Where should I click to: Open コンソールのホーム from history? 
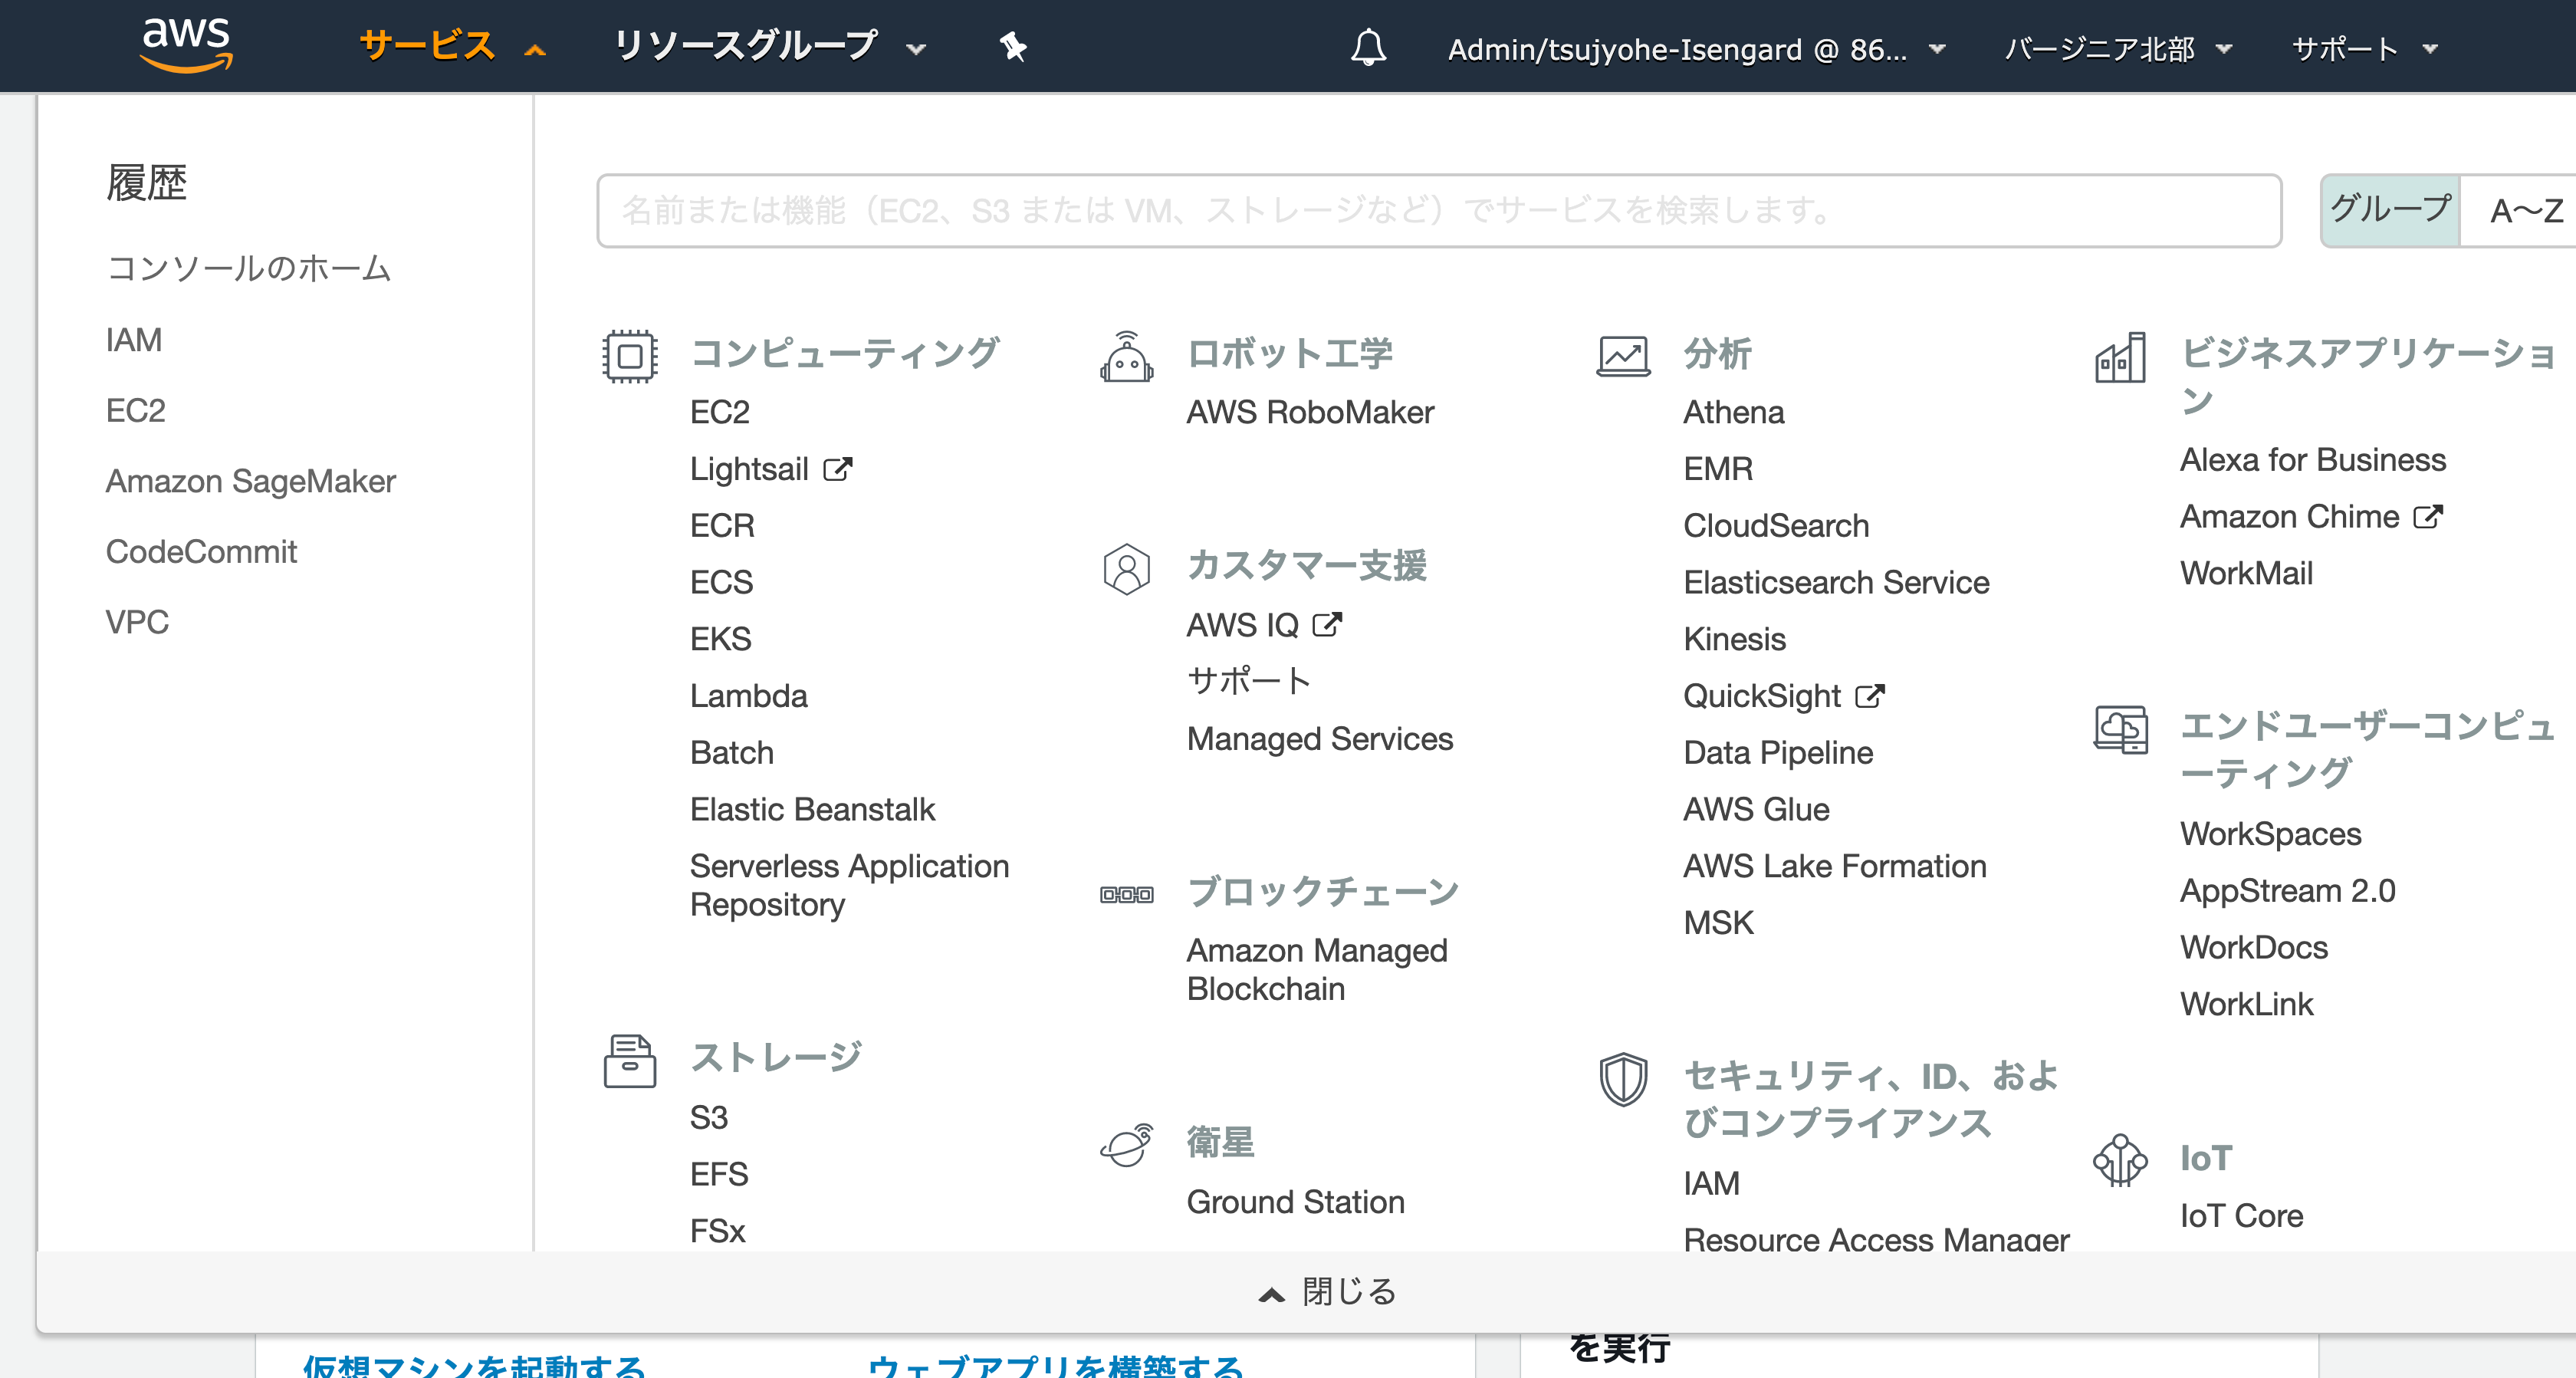(248, 268)
